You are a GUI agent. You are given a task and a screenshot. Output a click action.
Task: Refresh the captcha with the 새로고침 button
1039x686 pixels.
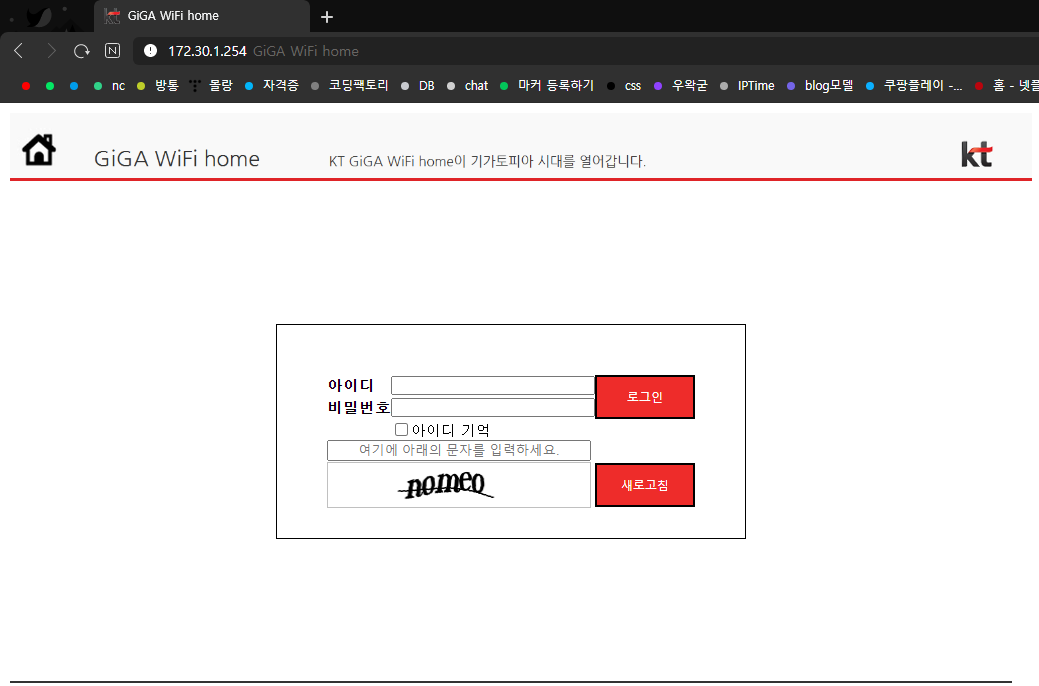coord(645,485)
